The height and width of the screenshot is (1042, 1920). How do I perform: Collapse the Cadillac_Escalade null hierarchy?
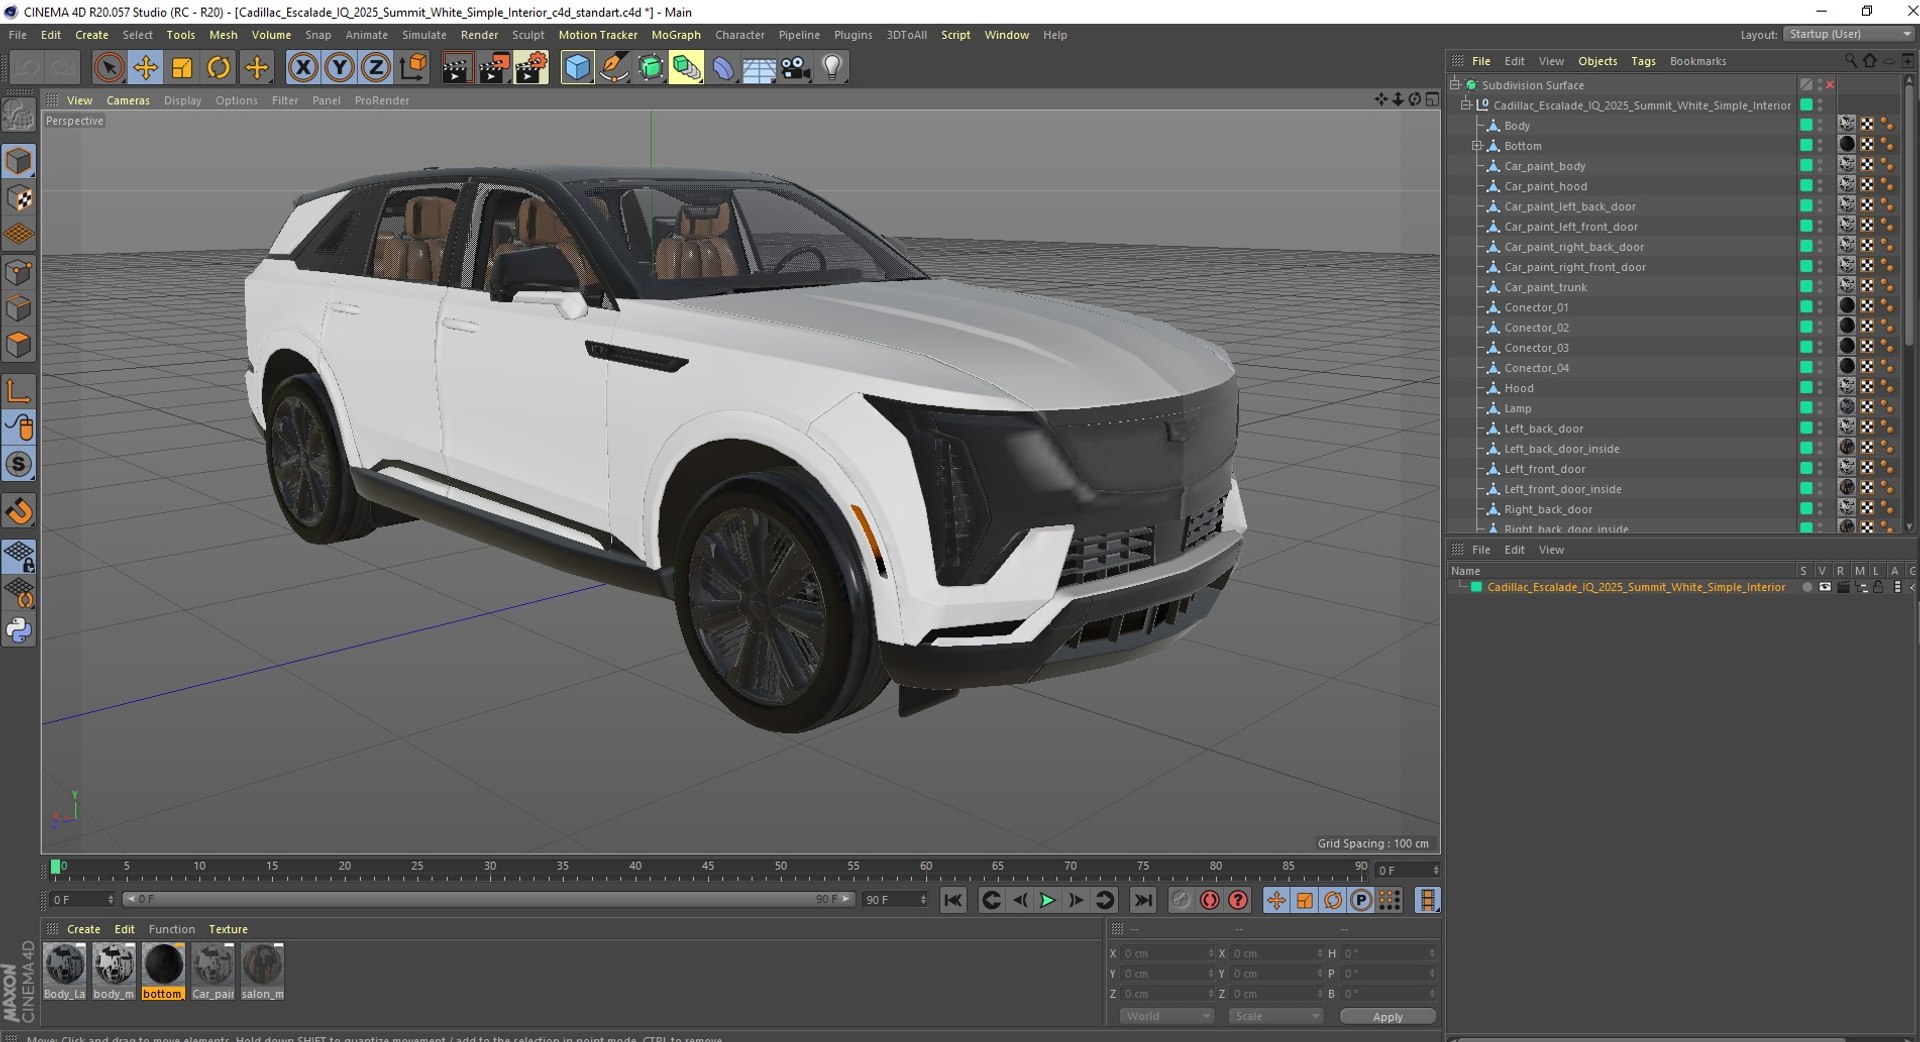1466,105
